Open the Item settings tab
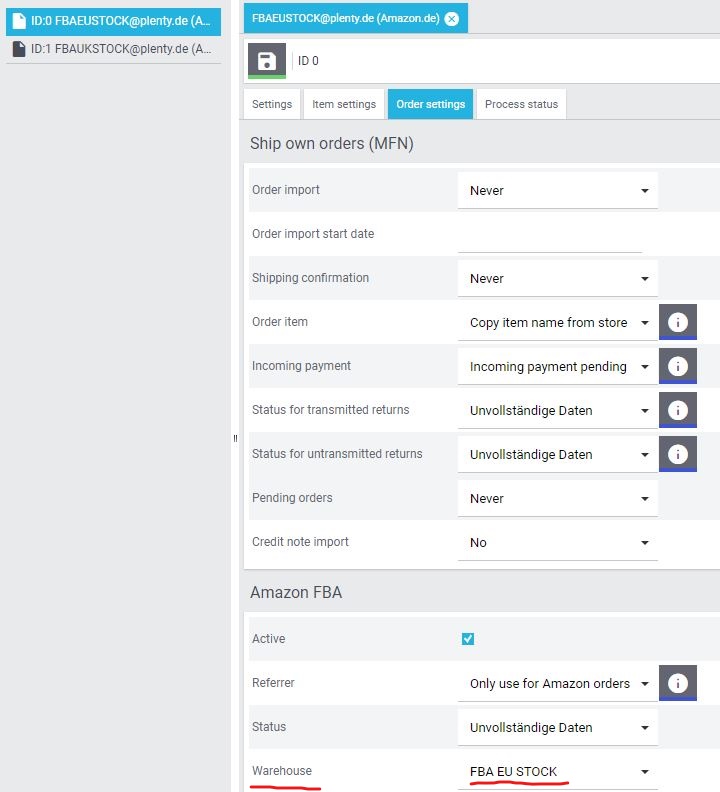 344,104
